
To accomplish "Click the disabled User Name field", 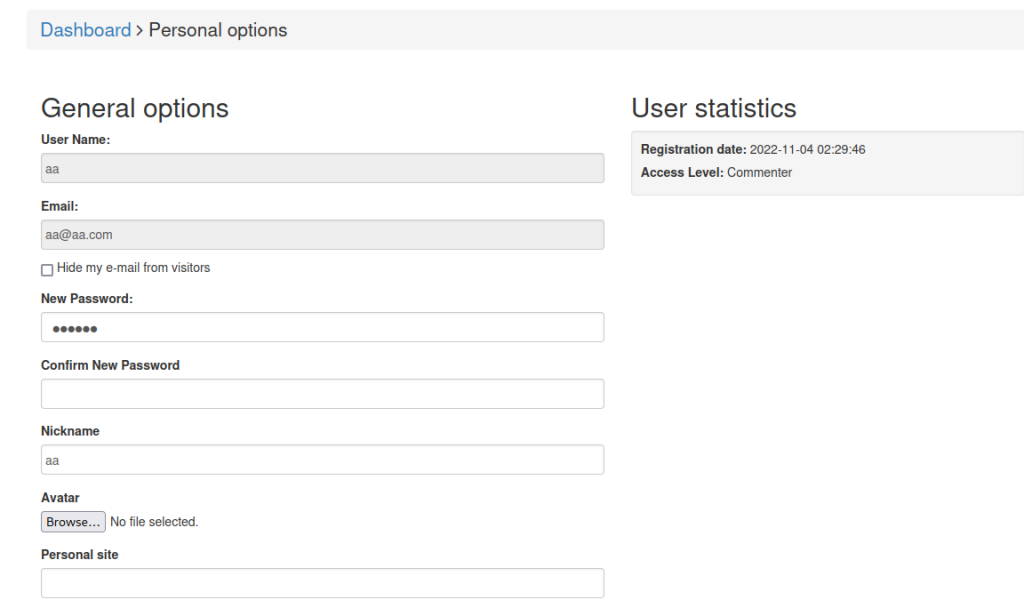I will point(322,169).
